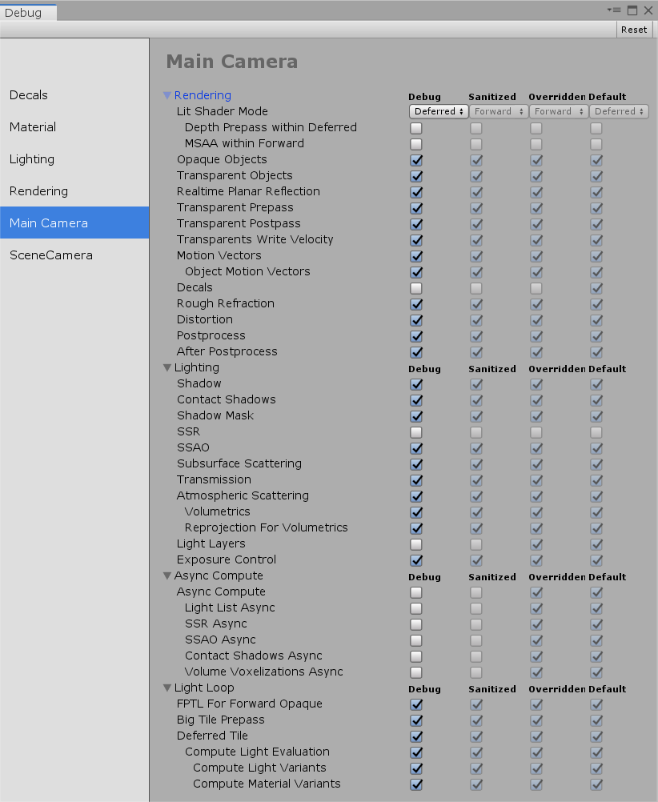Enable the Debug SSR checkbox
The height and width of the screenshot is (802, 658).
[416, 432]
